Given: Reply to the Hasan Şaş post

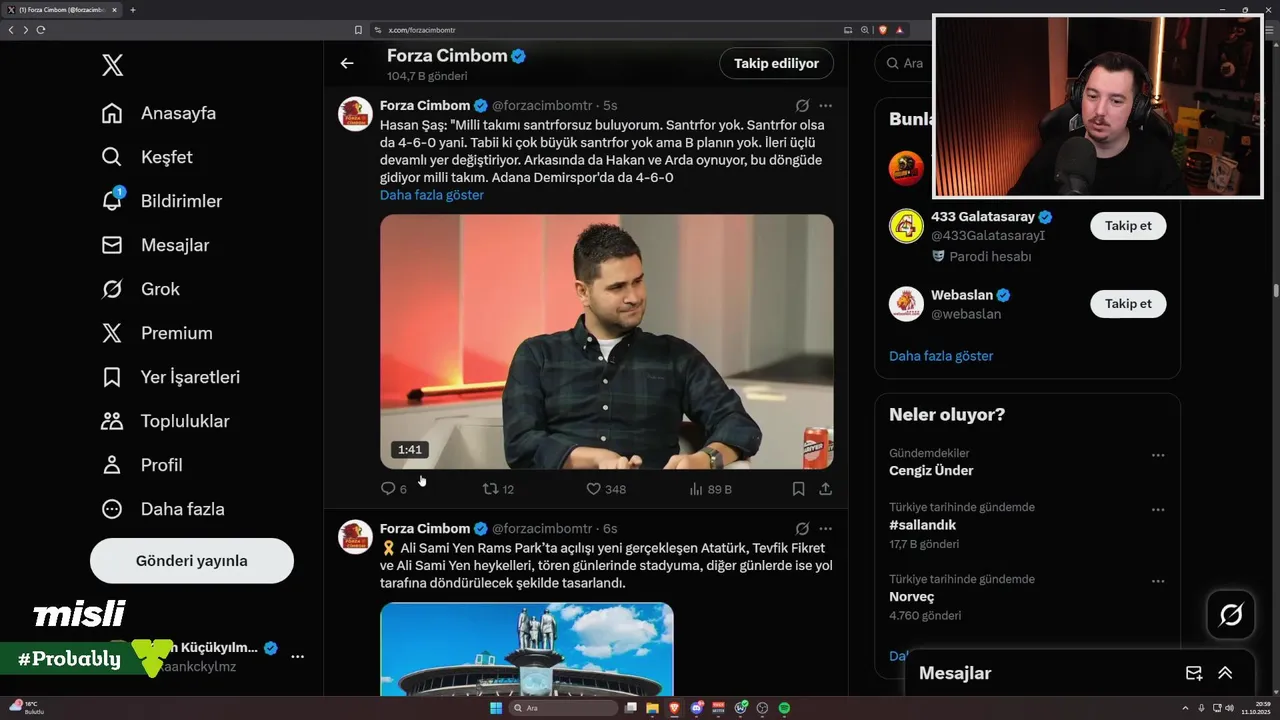Looking at the screenshot, I should [393, 489].
